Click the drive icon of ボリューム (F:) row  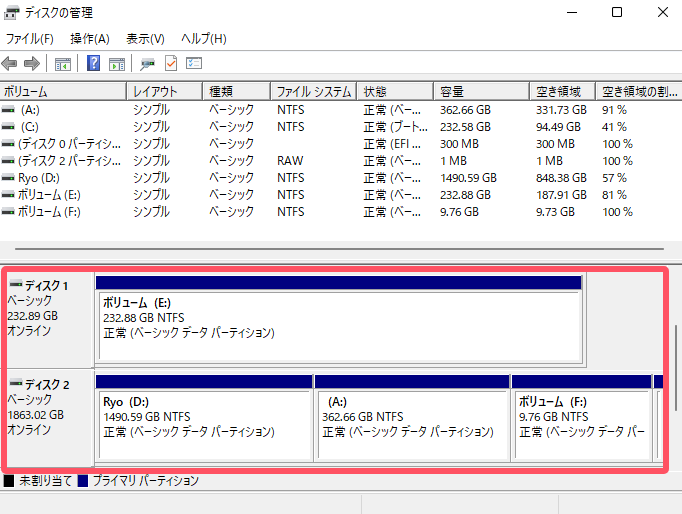pos(8,212)
